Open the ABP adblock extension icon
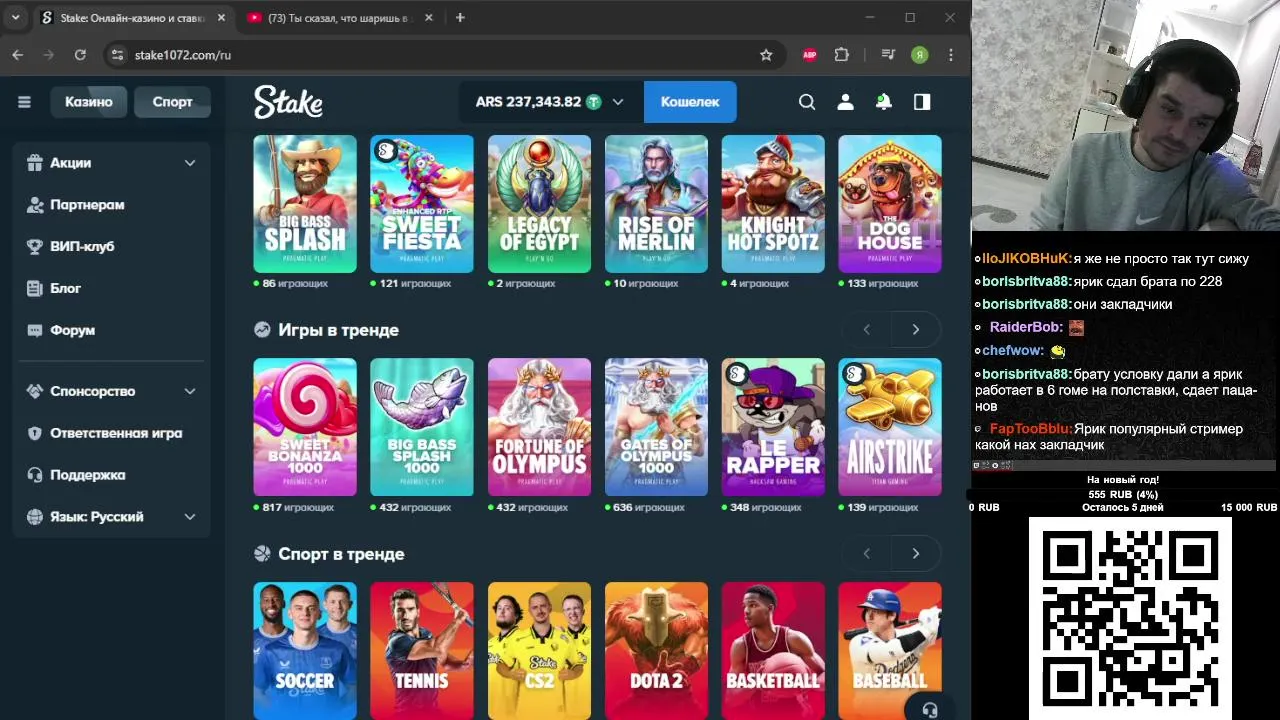The image size is (1280, 720). 810,55
